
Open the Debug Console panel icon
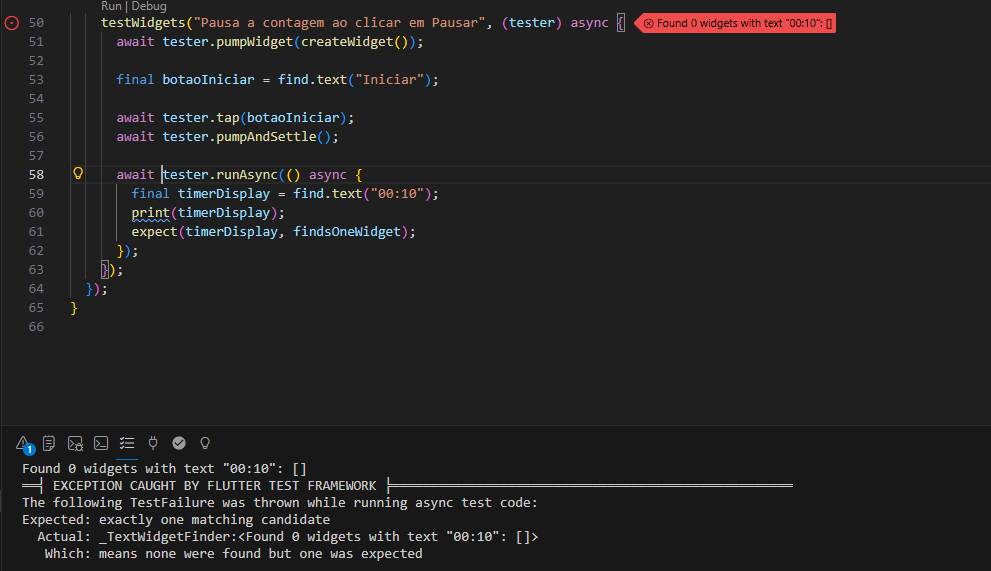[75, 443]
